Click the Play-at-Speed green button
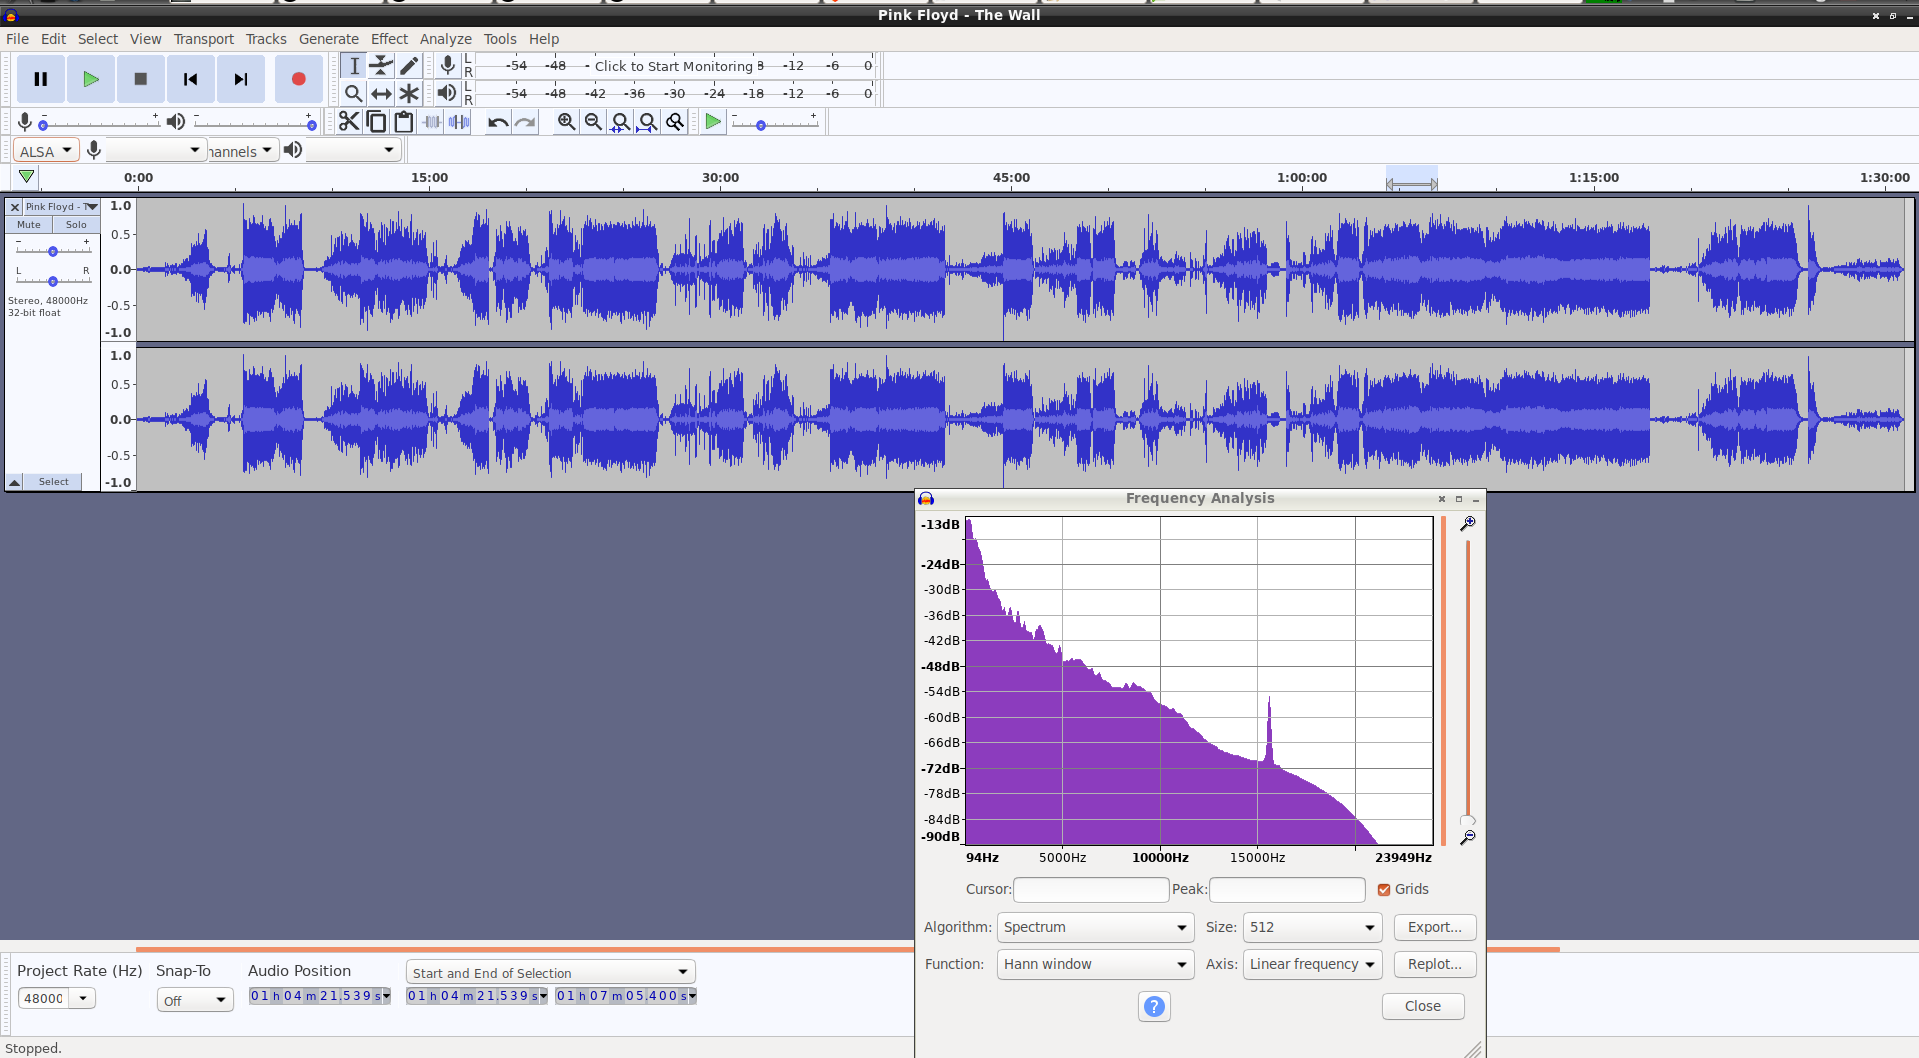The height and width of the screenshot is (1058, 1919). pos(713,122)
